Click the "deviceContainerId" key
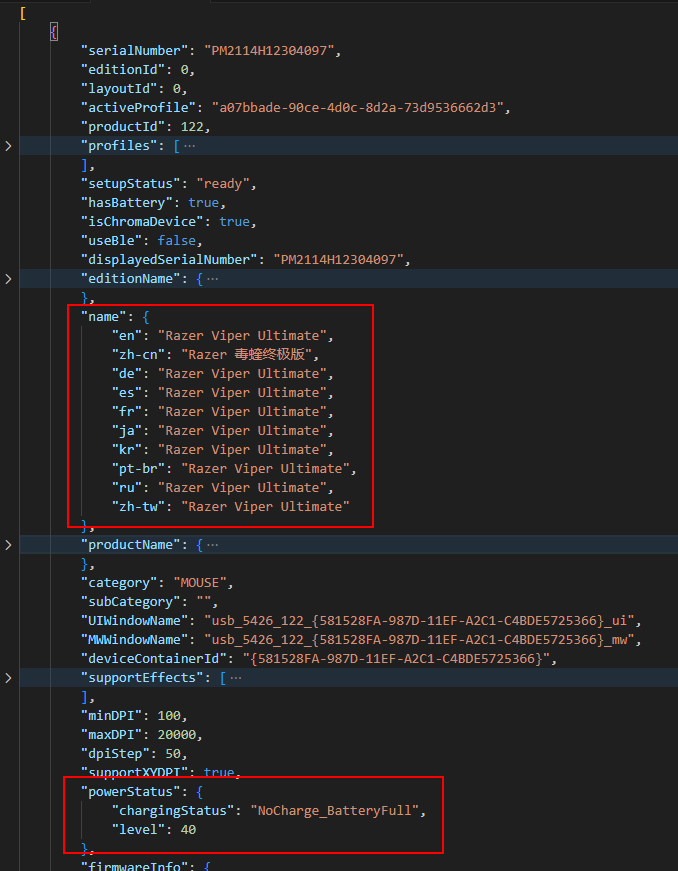 (154, 659)
